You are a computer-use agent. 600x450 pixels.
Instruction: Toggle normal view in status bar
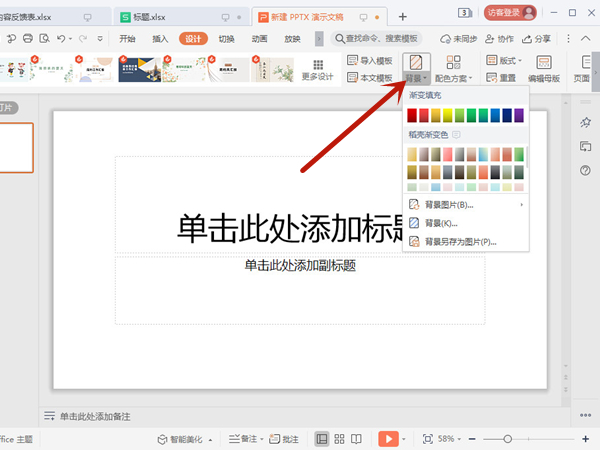coord(322,439)
